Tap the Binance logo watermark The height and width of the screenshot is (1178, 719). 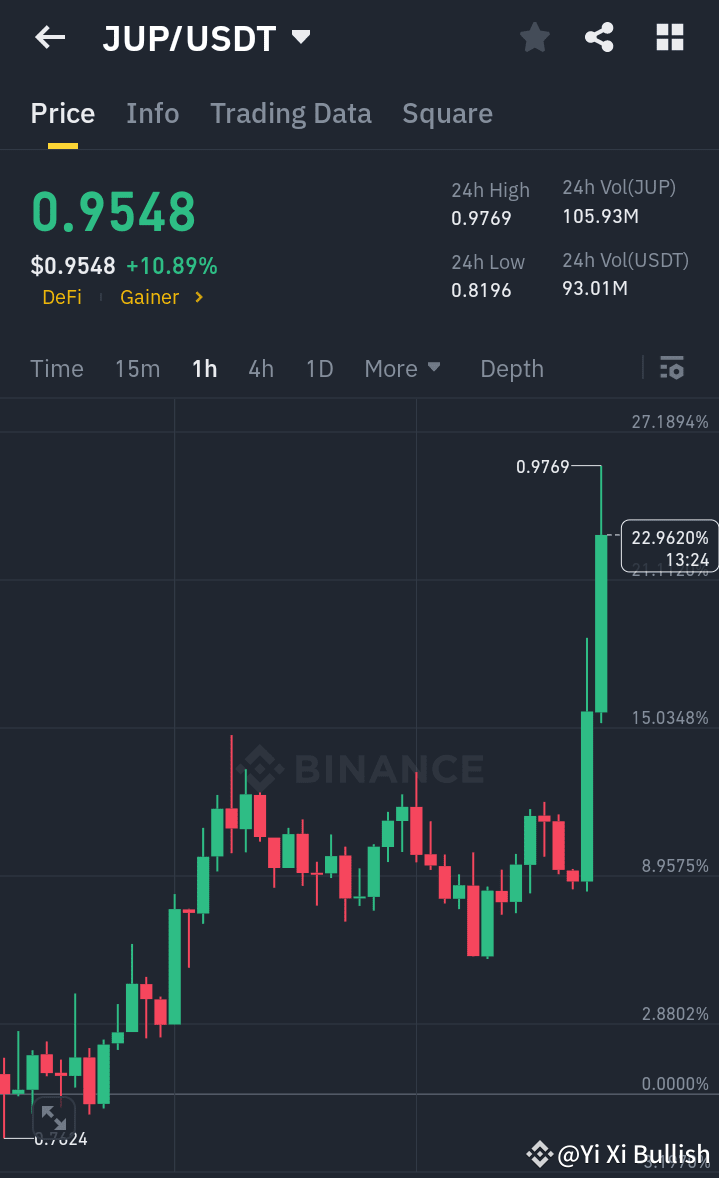361,769
